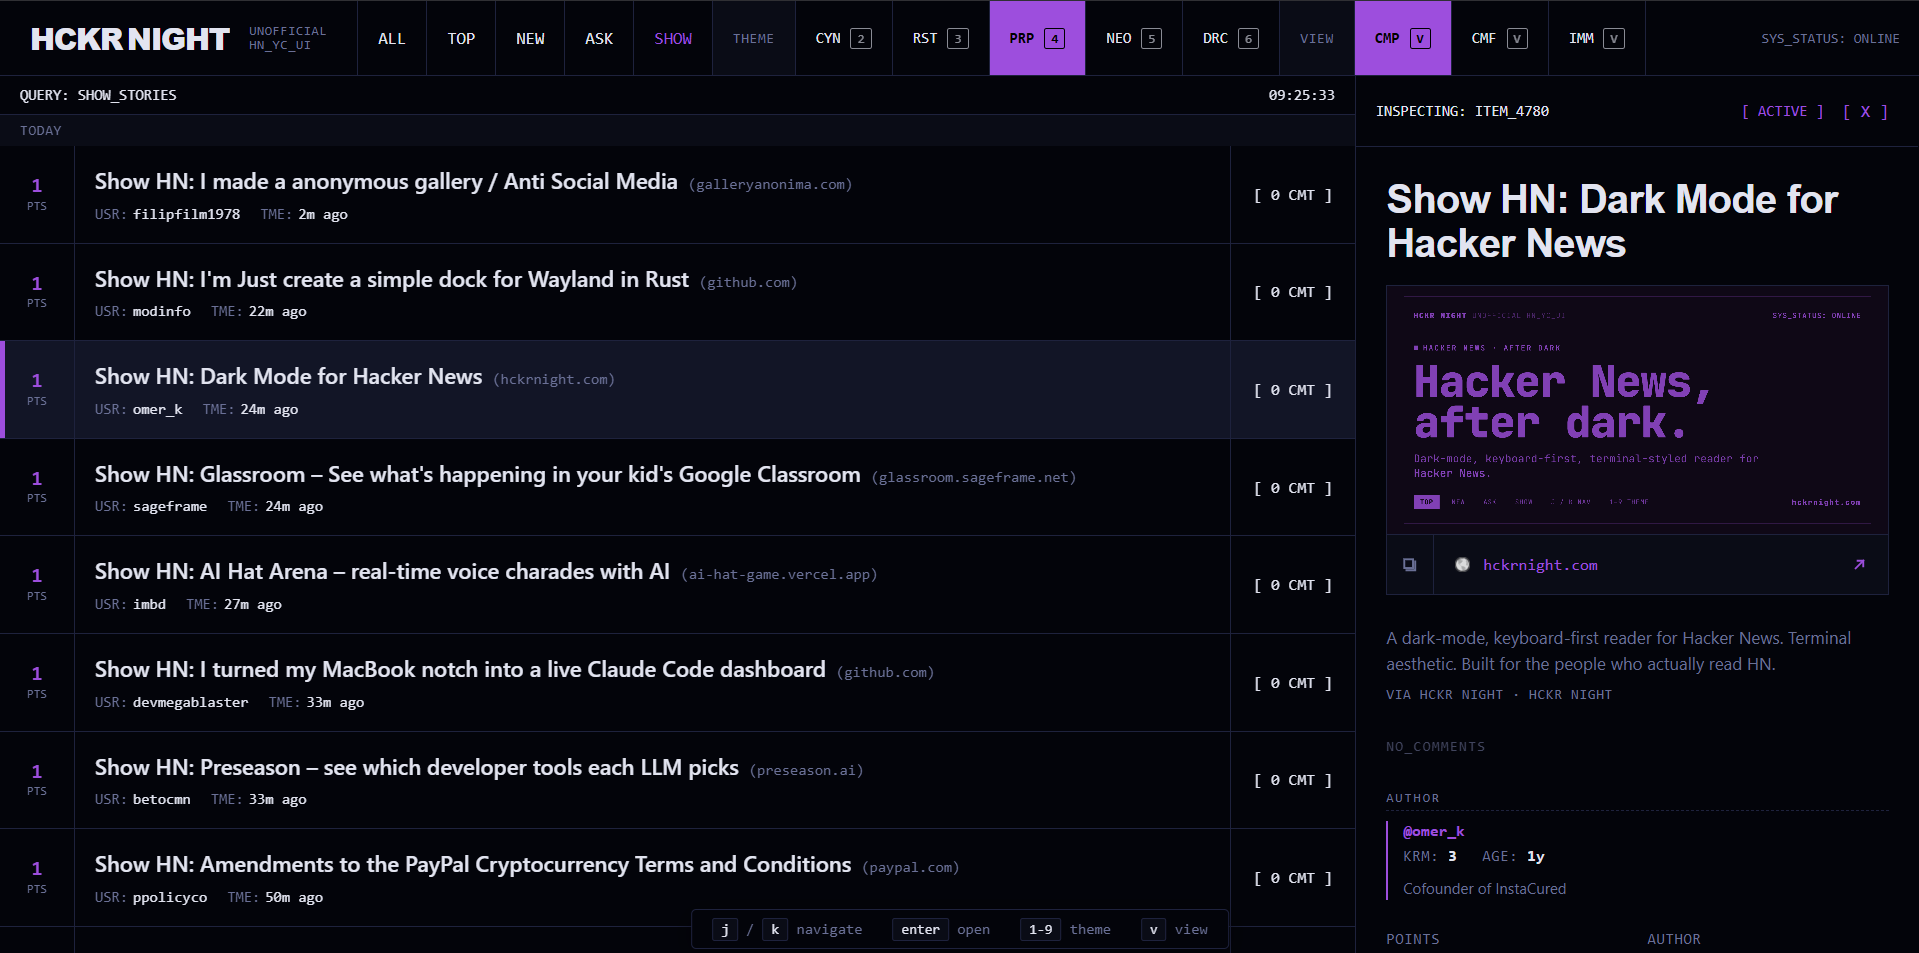The height and width of the screenshot is (953, 1919).
Task: Open story 'I made a anonymous gallery'
Action: pyautogui.click(x=386, y=182)
